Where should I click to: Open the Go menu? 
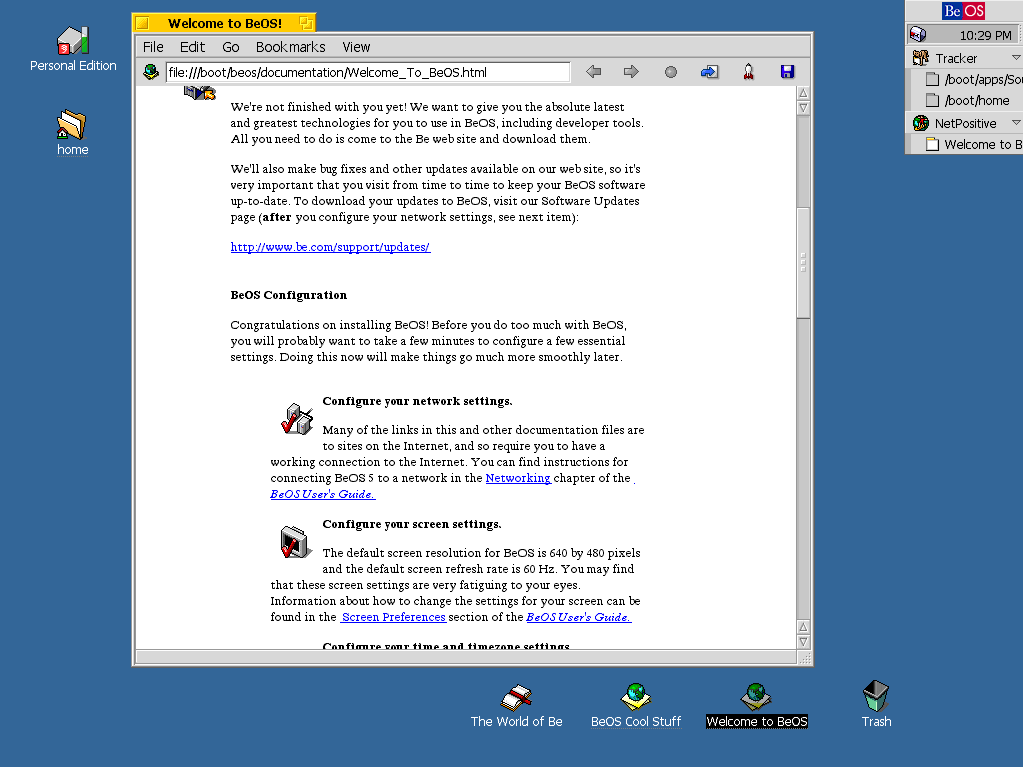(231, 47)
